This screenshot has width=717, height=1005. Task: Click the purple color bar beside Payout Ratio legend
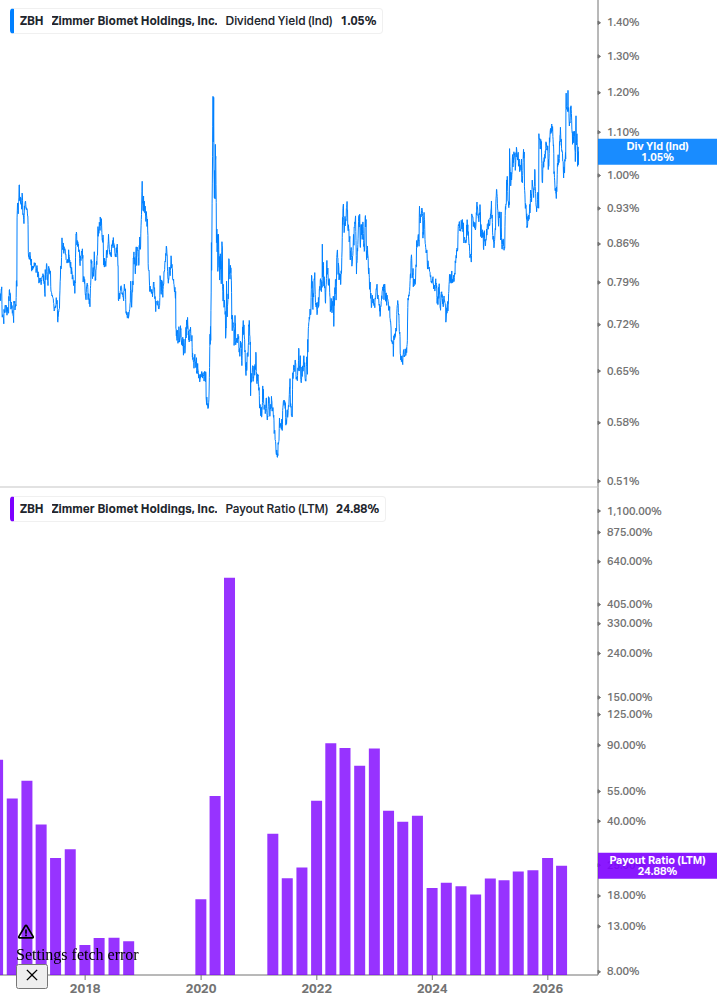[12, 509]
